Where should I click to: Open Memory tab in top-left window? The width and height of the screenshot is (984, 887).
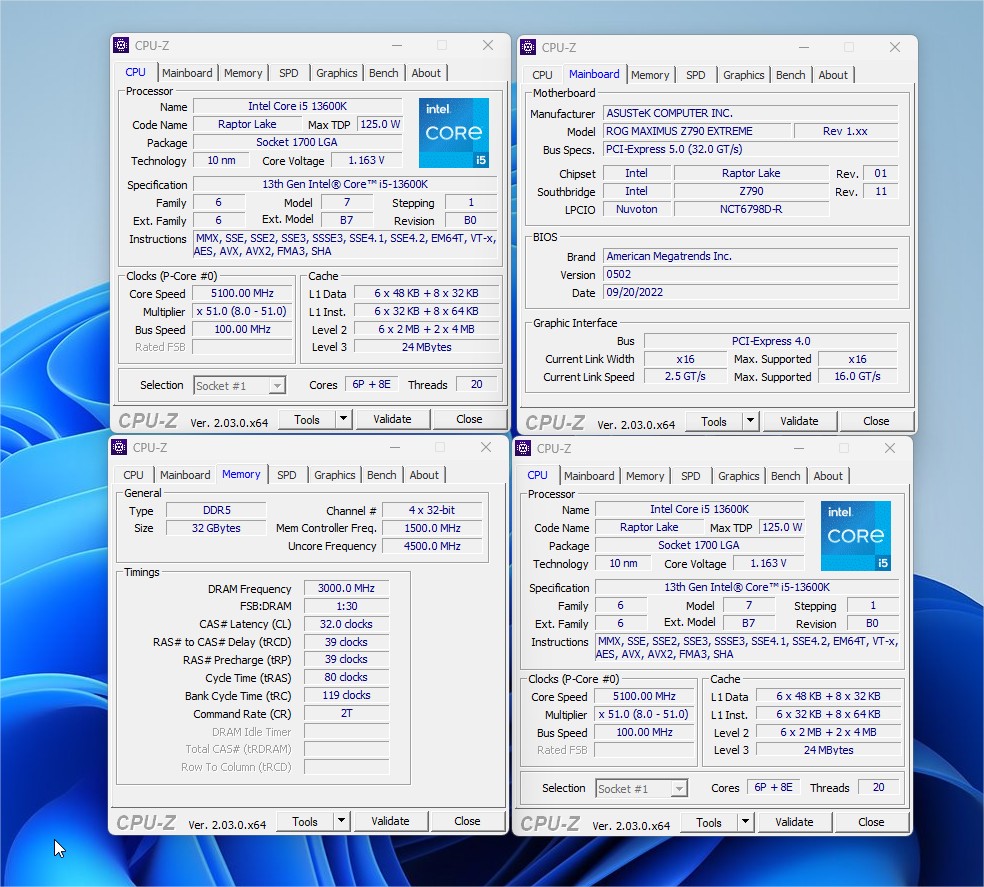coord(243,73)
